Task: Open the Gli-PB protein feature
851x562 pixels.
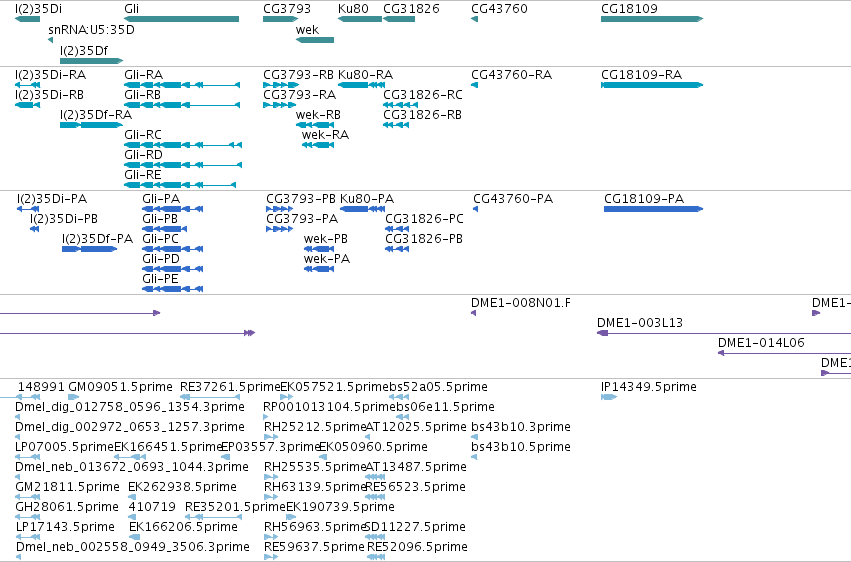Action: coord(165,229)
